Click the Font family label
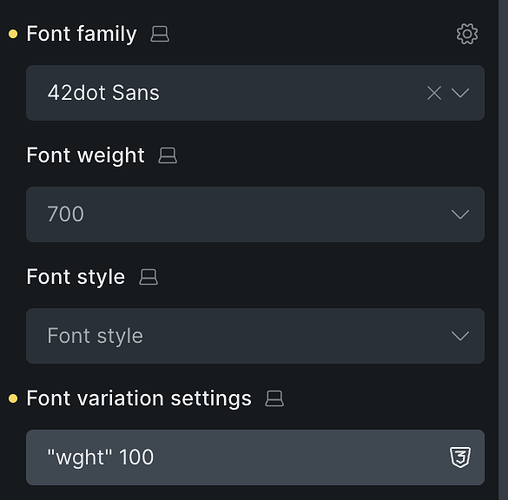508x500 pixels. pos(82,34)
